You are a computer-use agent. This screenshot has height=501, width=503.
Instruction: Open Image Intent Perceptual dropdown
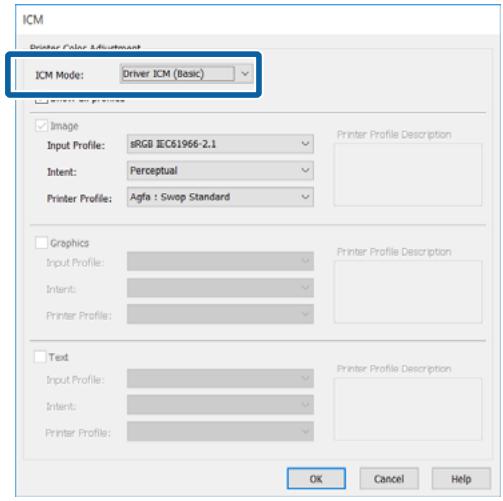tap(220, 171)
